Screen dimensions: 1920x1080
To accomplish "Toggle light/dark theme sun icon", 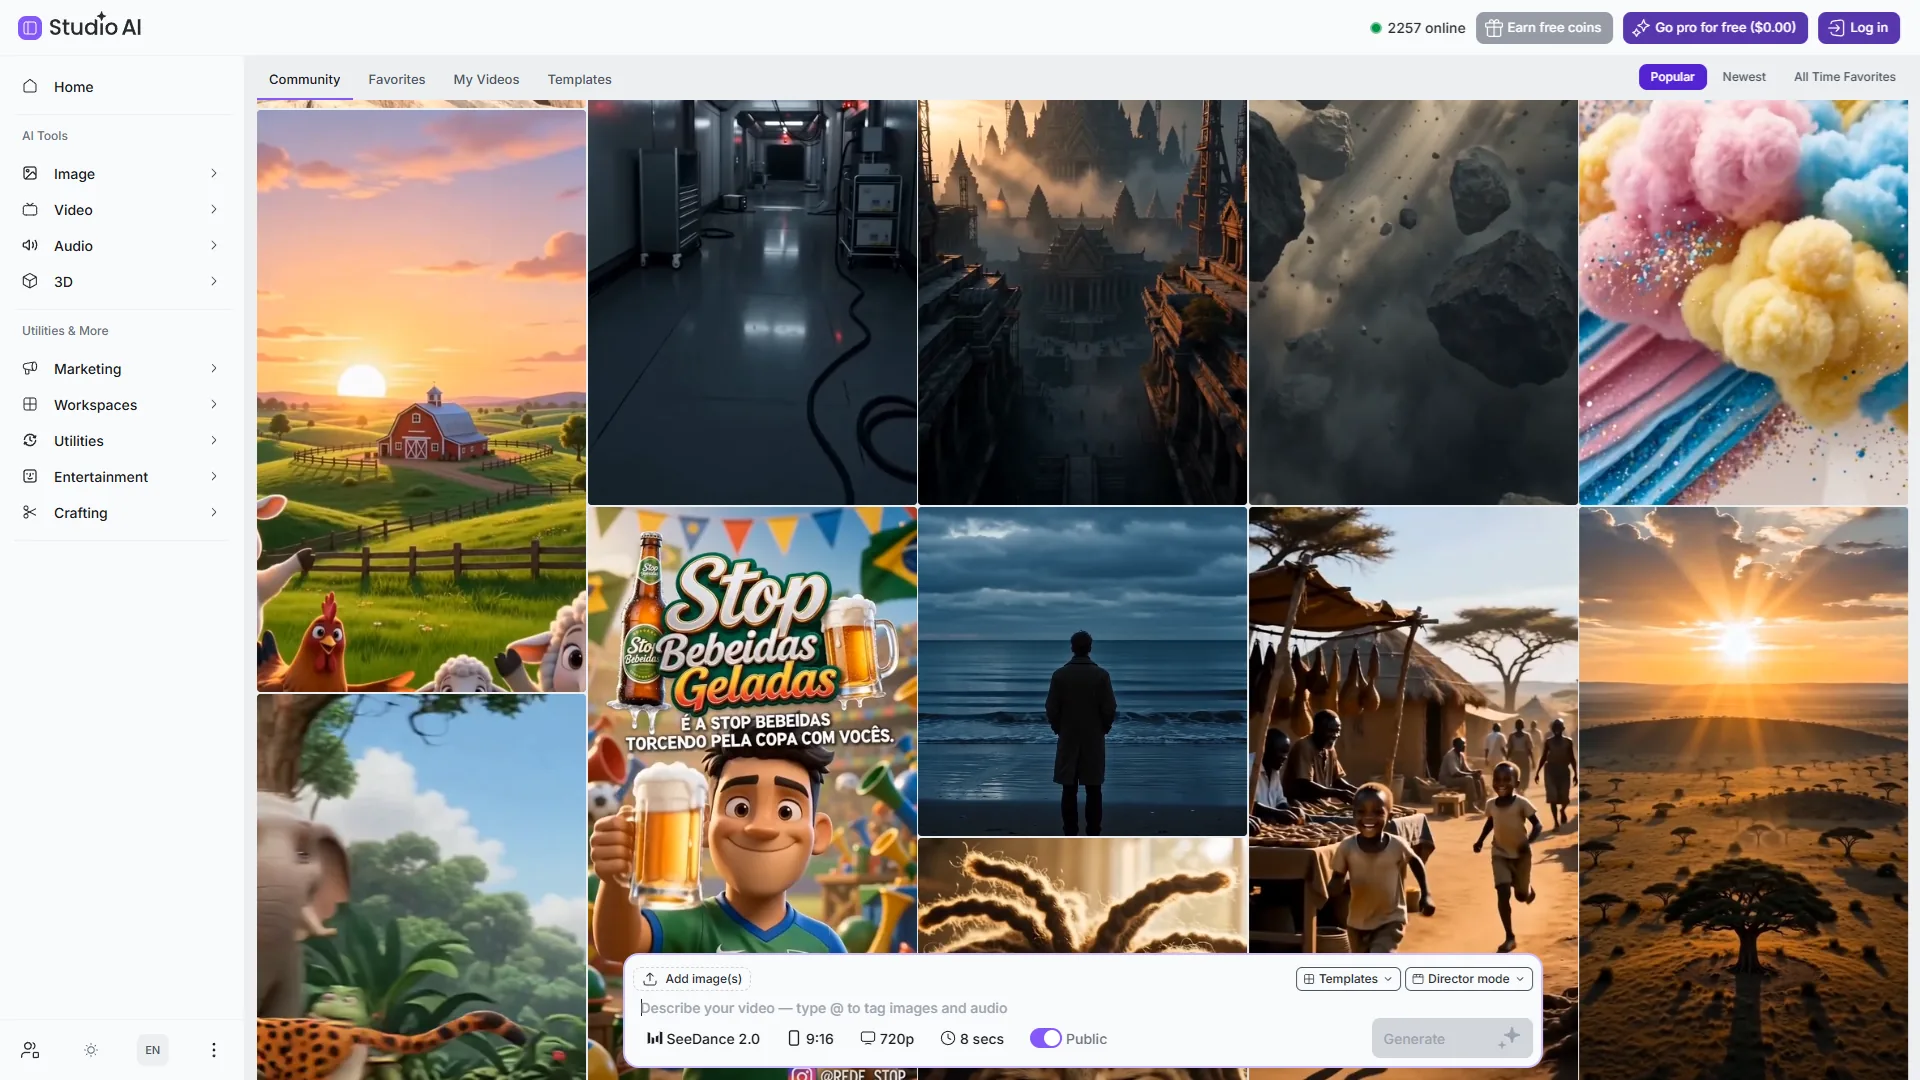I will [x=91, y=1050].
